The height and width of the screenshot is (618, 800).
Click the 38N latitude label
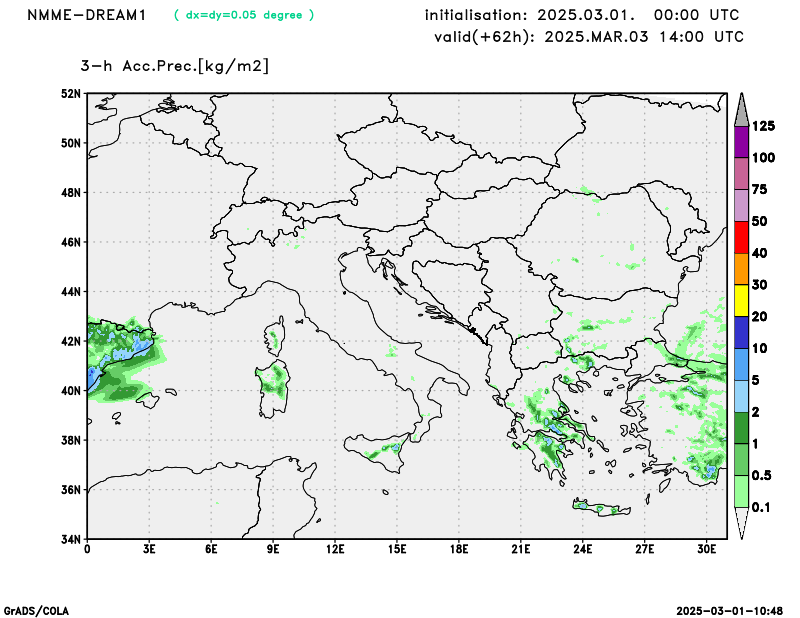71,440
